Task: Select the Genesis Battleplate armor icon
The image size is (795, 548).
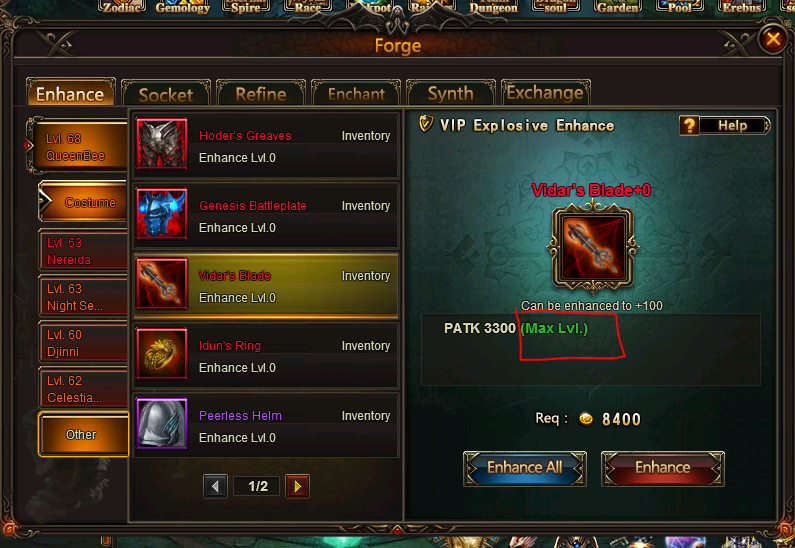Action: 162,213
